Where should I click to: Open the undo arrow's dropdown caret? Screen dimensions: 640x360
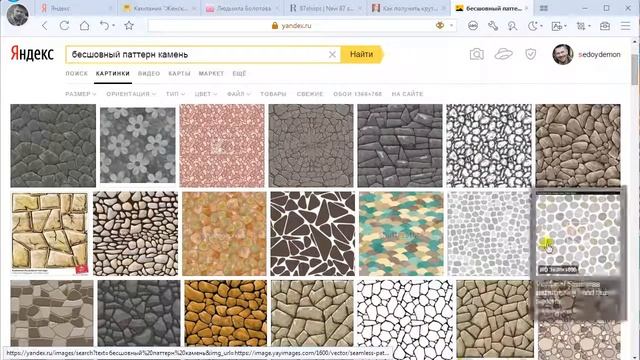point(113,26)
